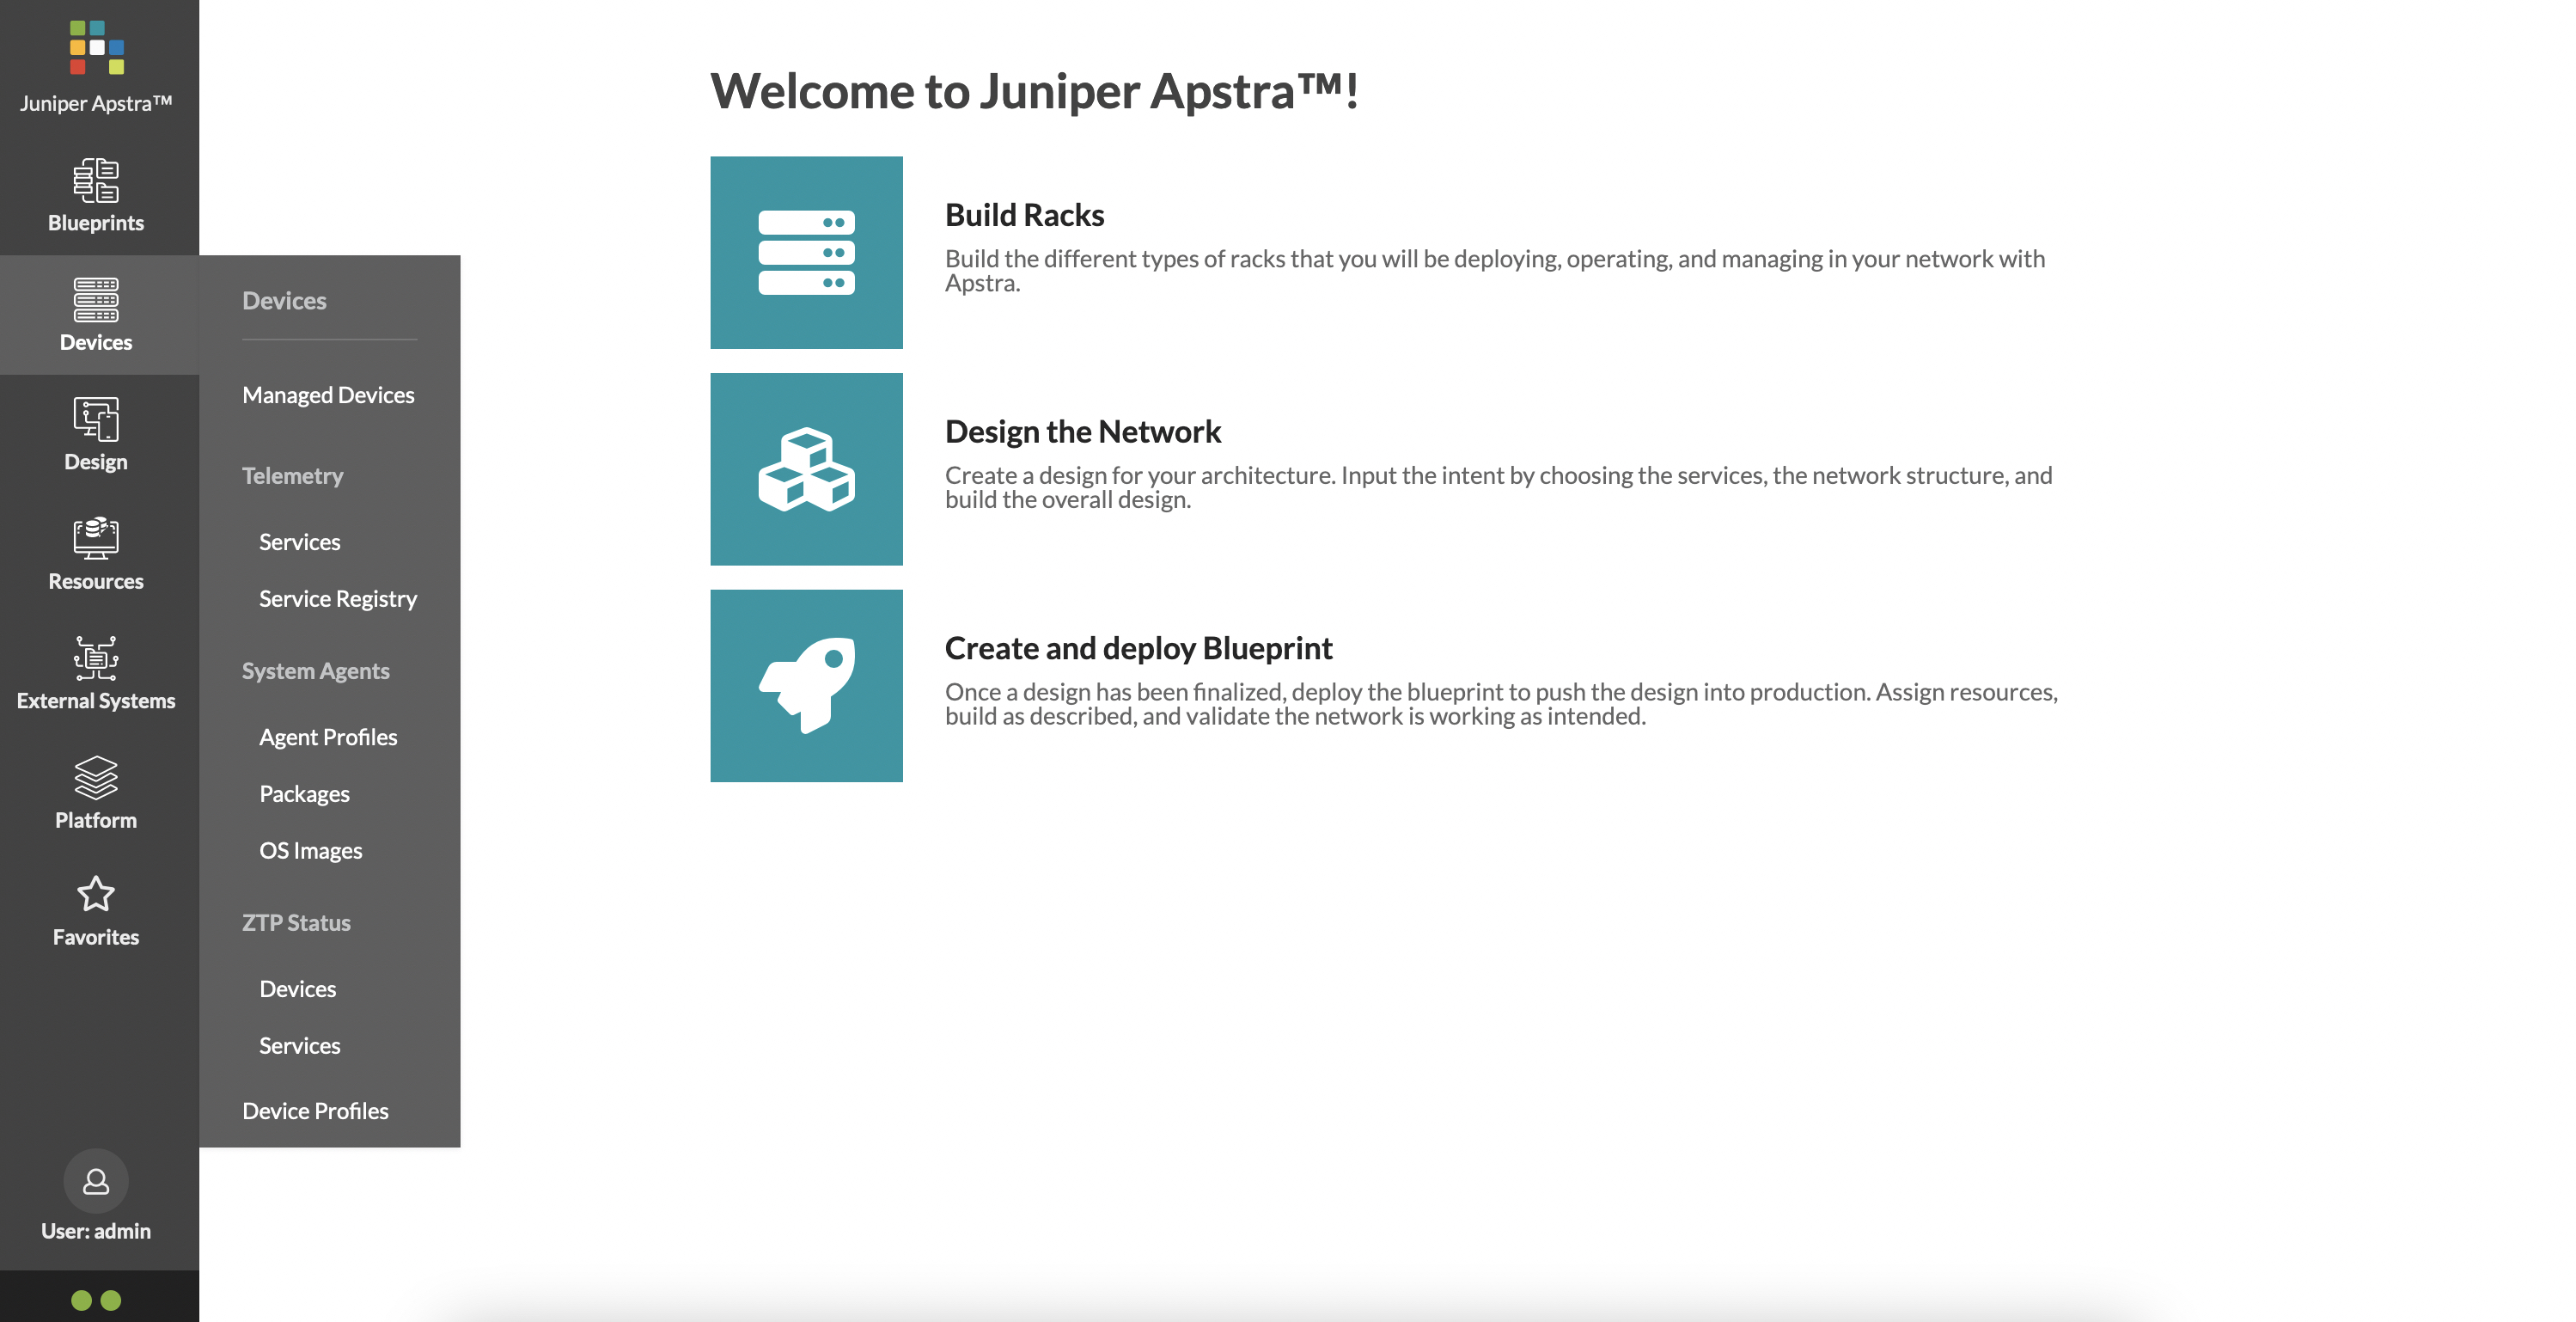Click the Telemetry section label
This screenshot has height=1322, width=2576.
(x=292, y=476)
